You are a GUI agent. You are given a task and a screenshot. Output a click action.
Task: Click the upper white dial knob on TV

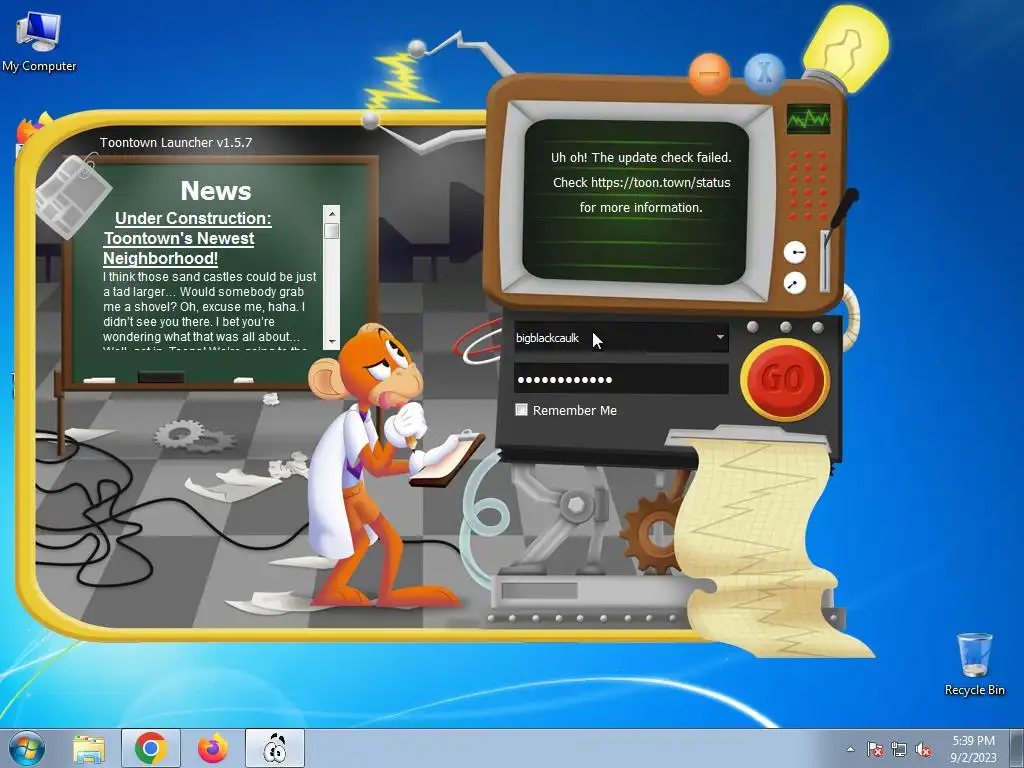pos(794,252)
